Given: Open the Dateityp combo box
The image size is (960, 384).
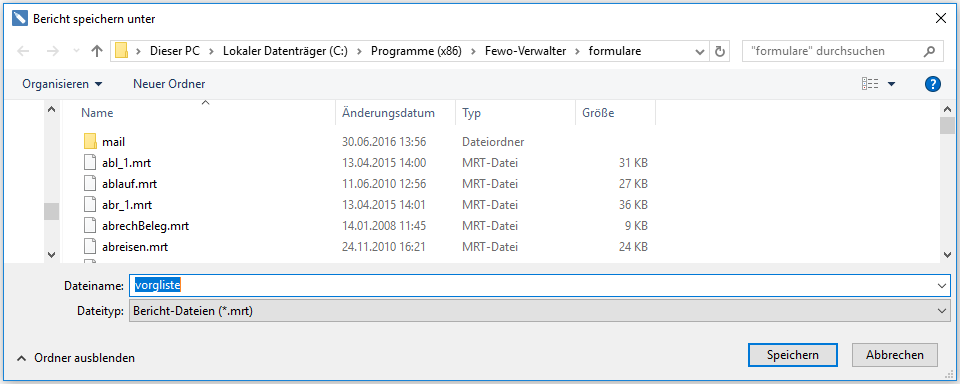Looking at the screenshot, I should pyautogui.click(x=539, y=311).
